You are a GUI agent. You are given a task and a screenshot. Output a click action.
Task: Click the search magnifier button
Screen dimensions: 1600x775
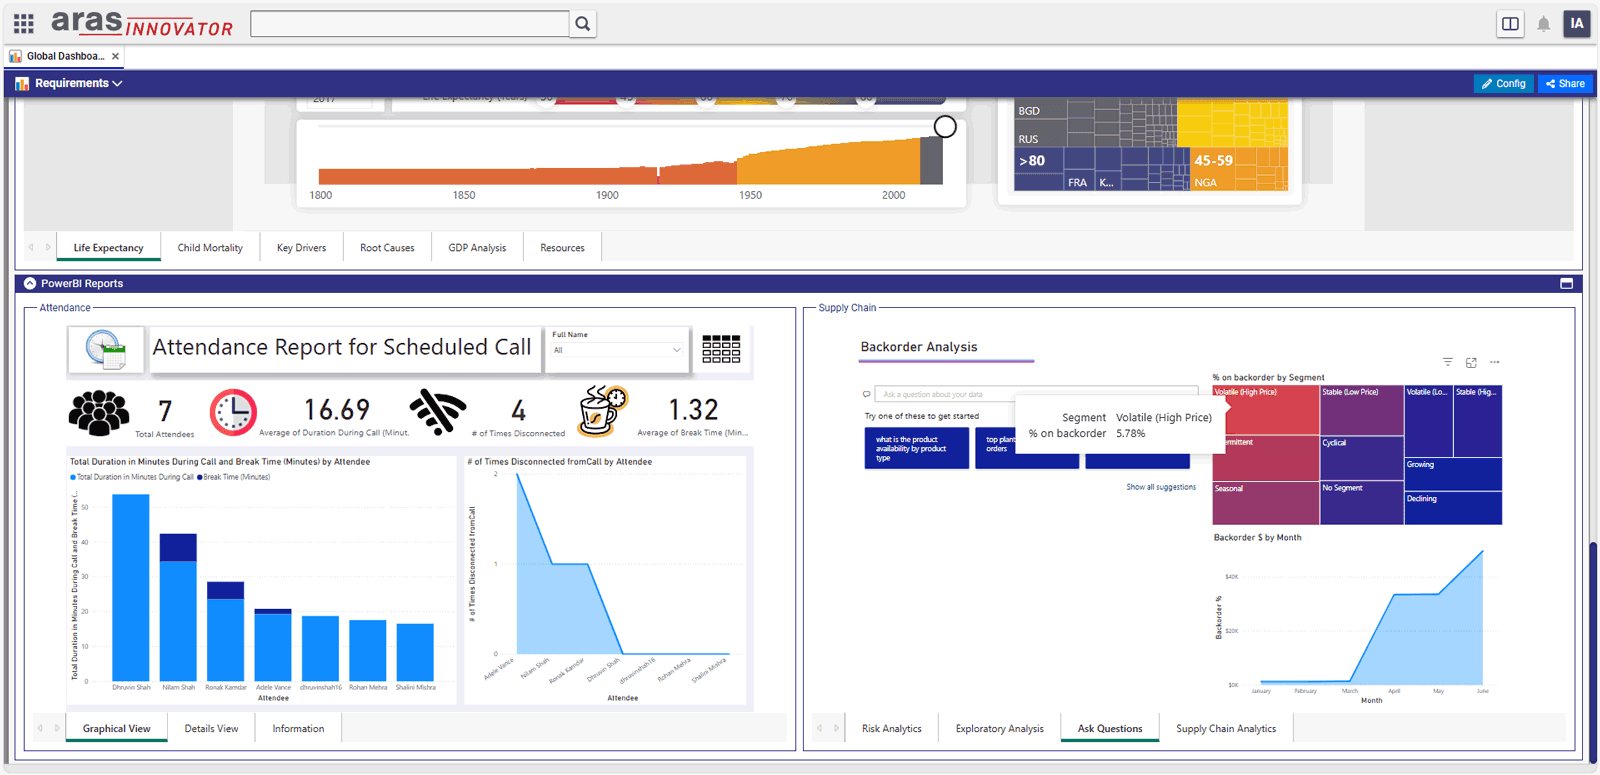583,24
